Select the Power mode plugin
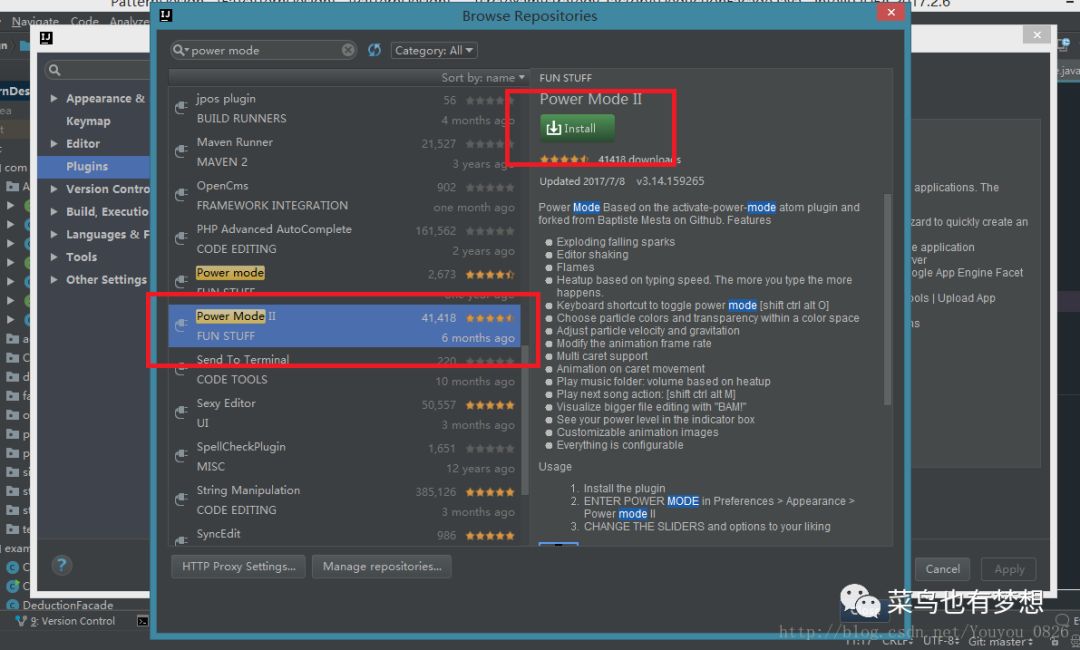 point(344,282)
